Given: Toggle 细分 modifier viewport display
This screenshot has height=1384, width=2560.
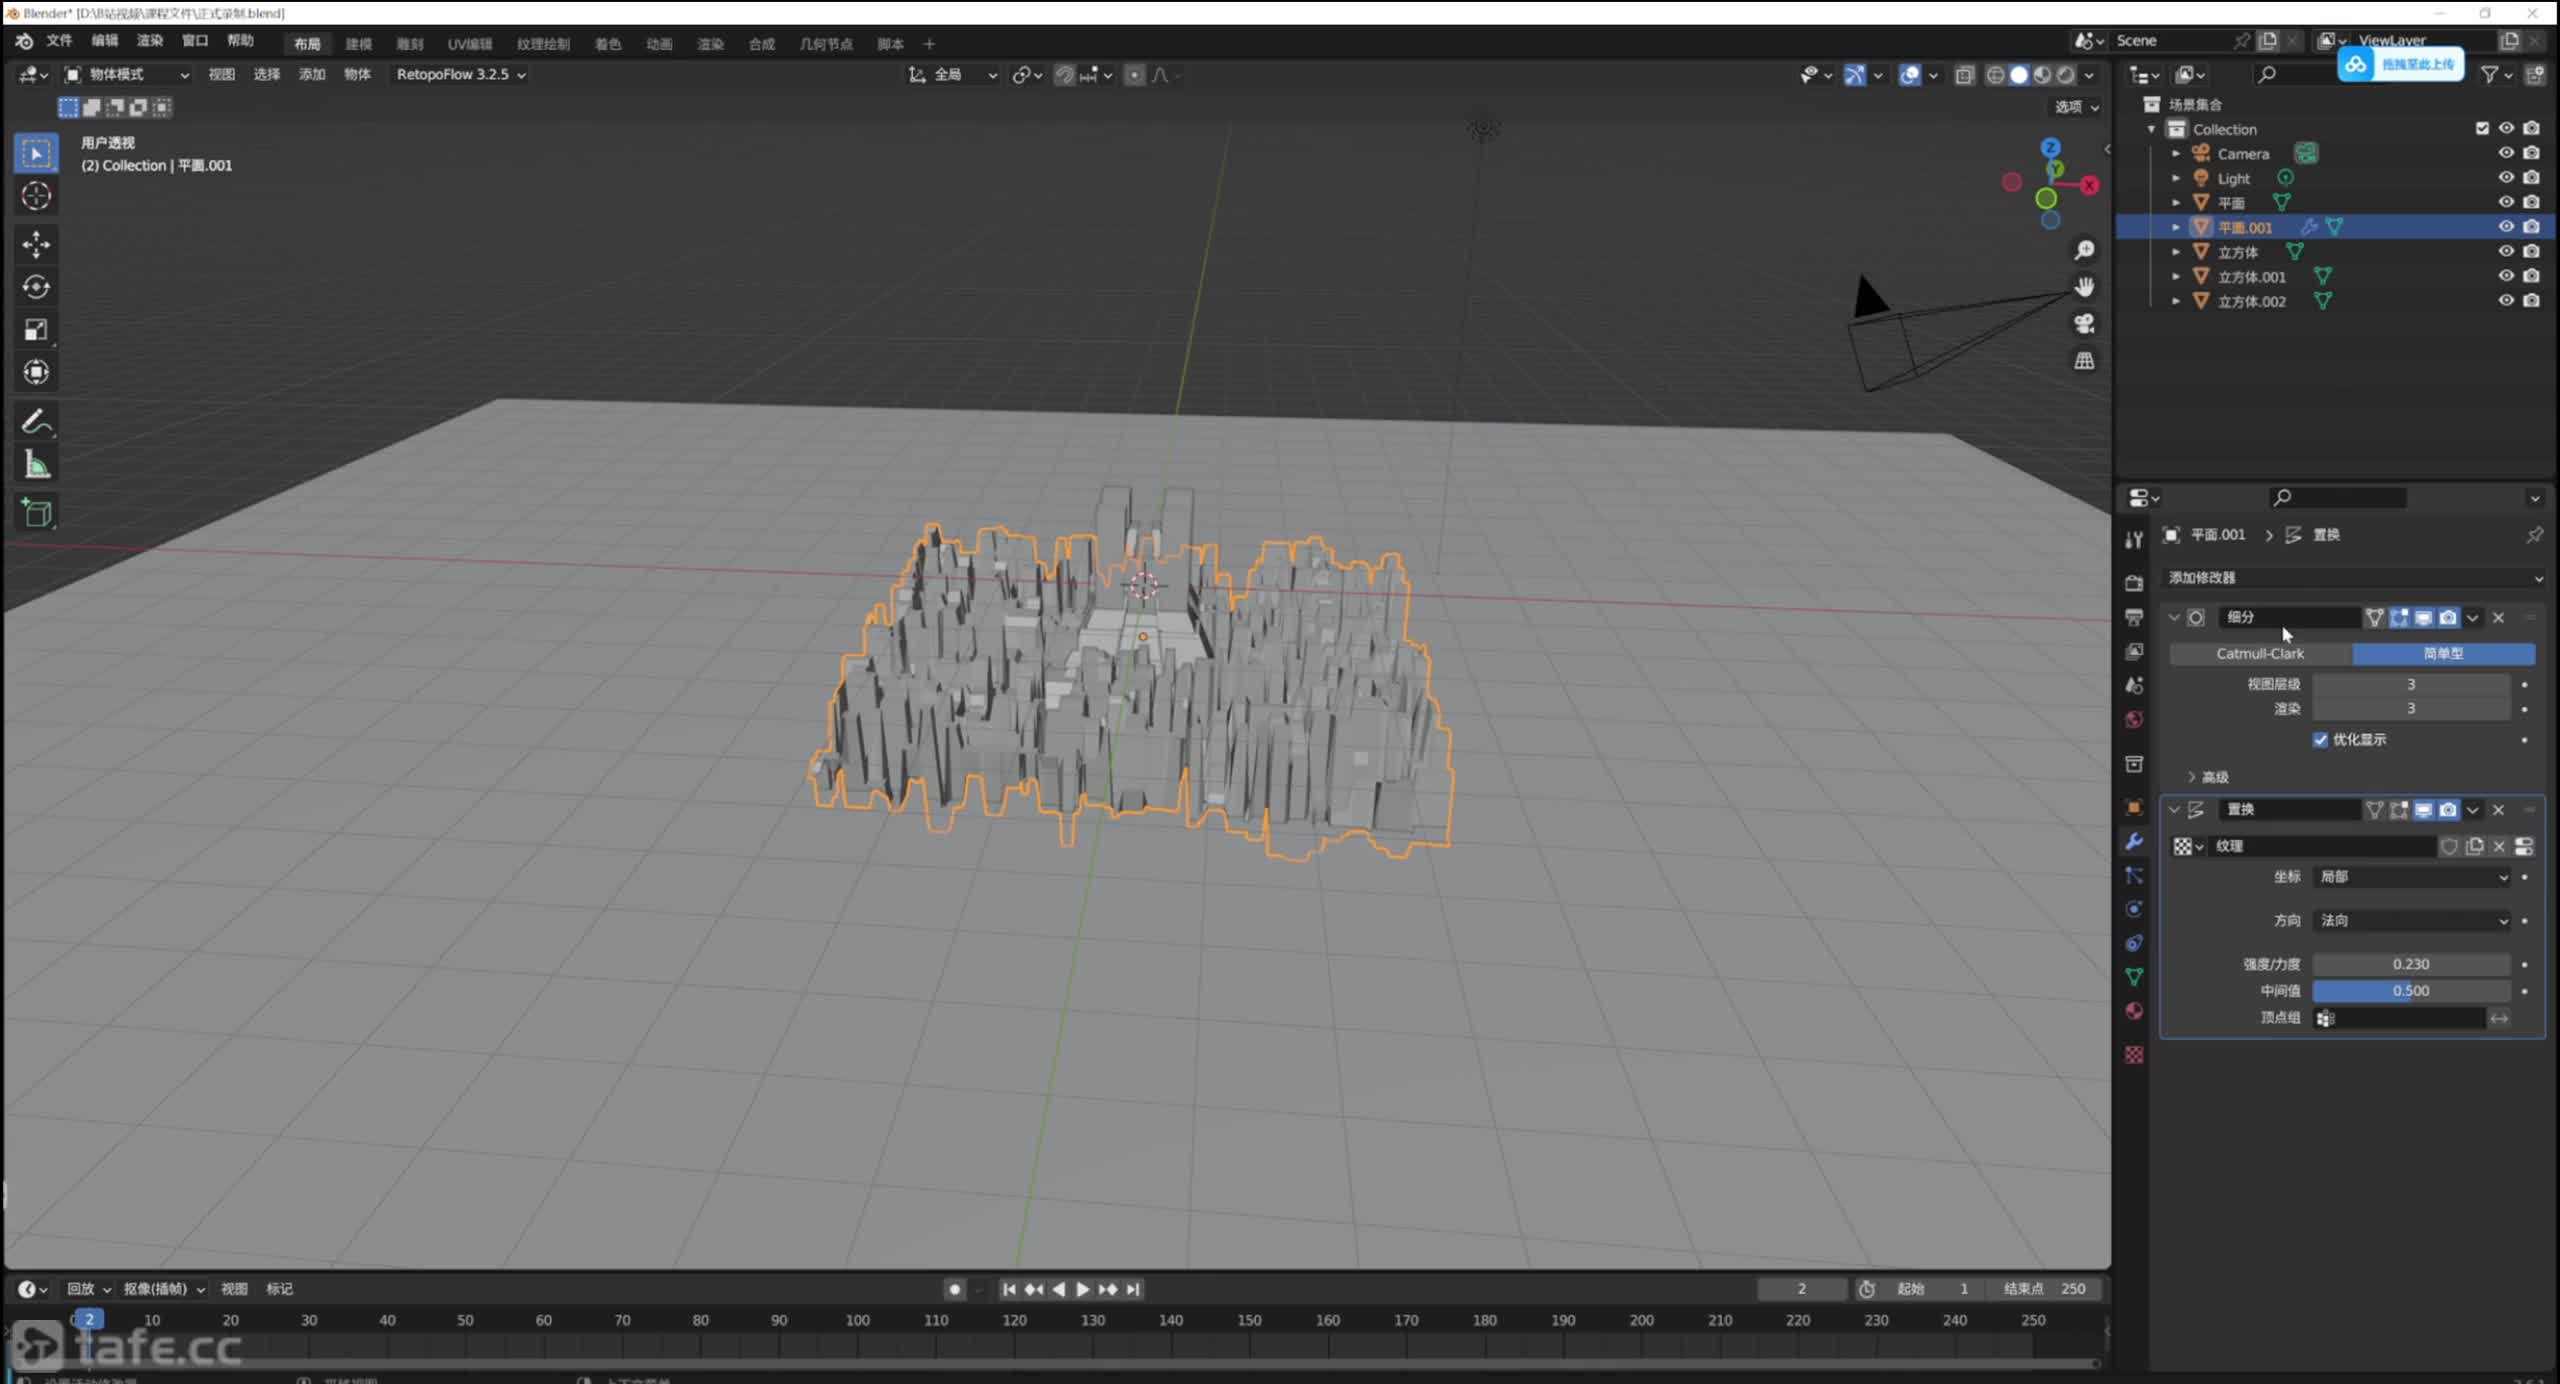Looking at the screenshot, I should [2423, 618].
